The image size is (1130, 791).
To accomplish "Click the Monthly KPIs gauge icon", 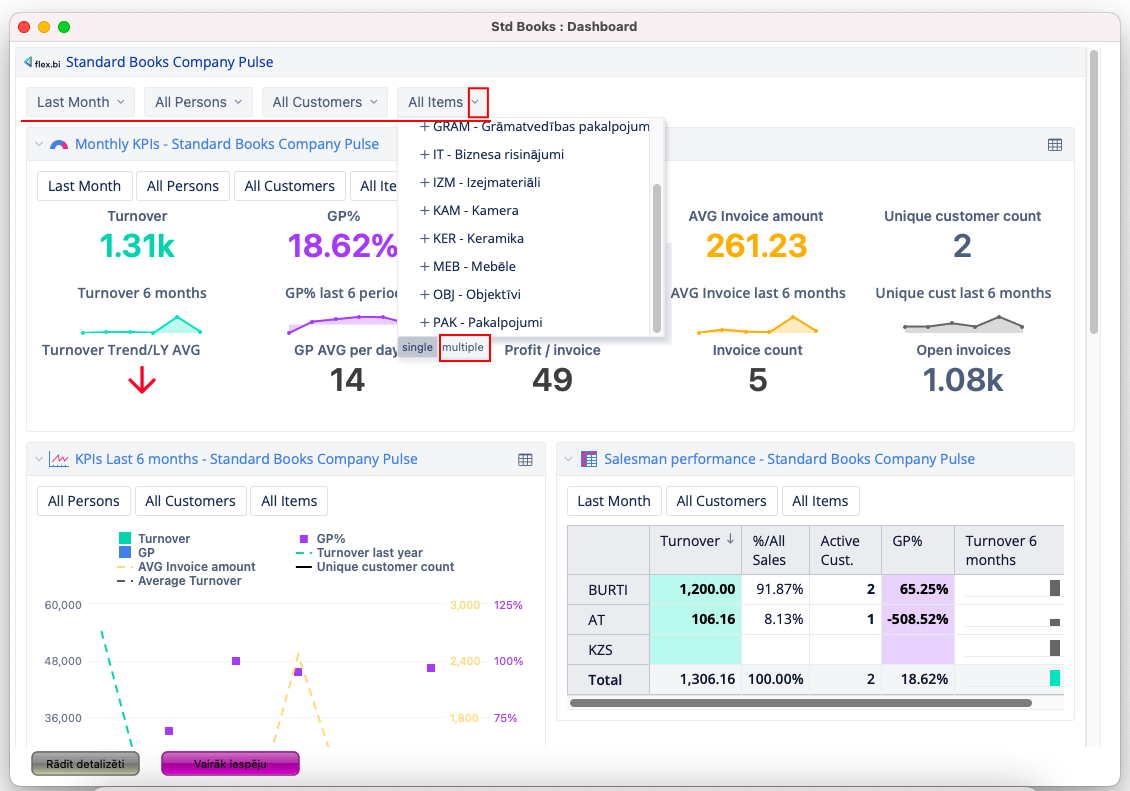I will pyautogui.click(x=59, y=144).
